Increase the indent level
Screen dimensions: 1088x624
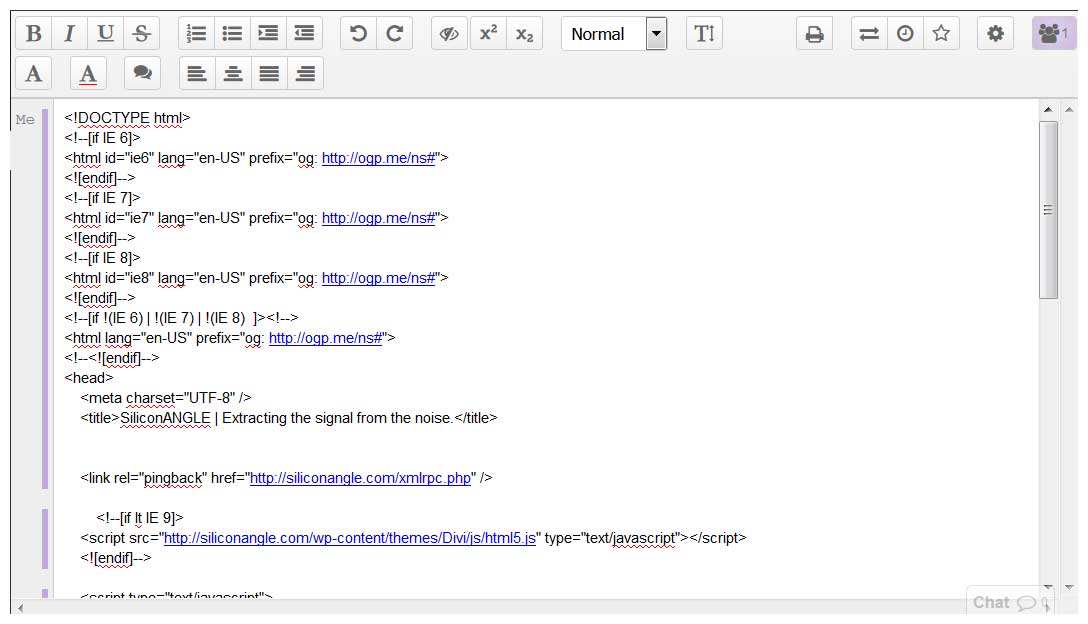pos(269,33)
